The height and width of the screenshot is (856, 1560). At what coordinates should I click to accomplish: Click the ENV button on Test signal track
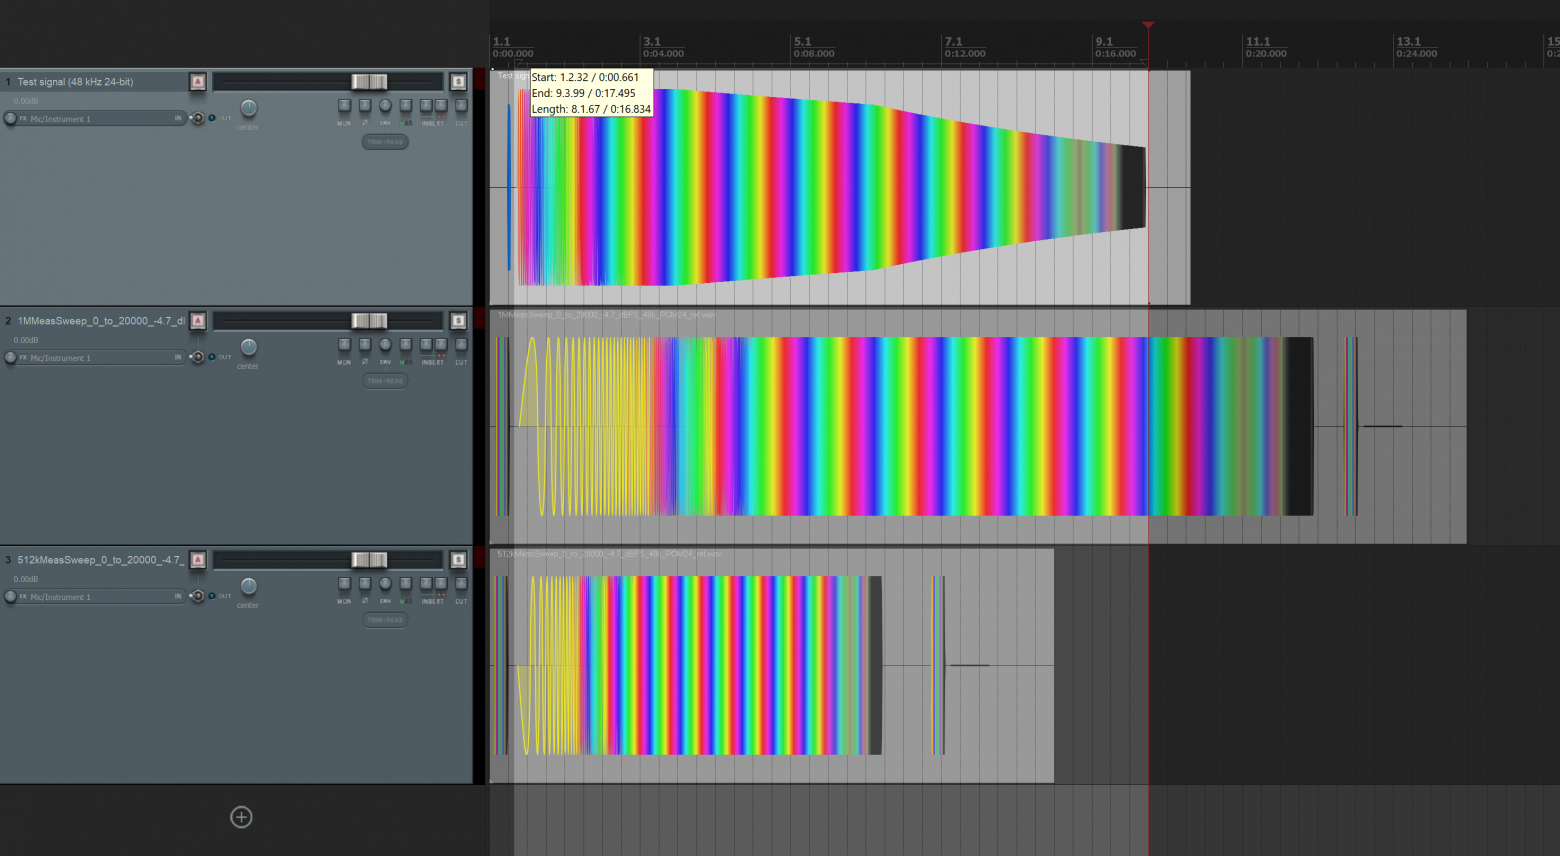(385, 105)
